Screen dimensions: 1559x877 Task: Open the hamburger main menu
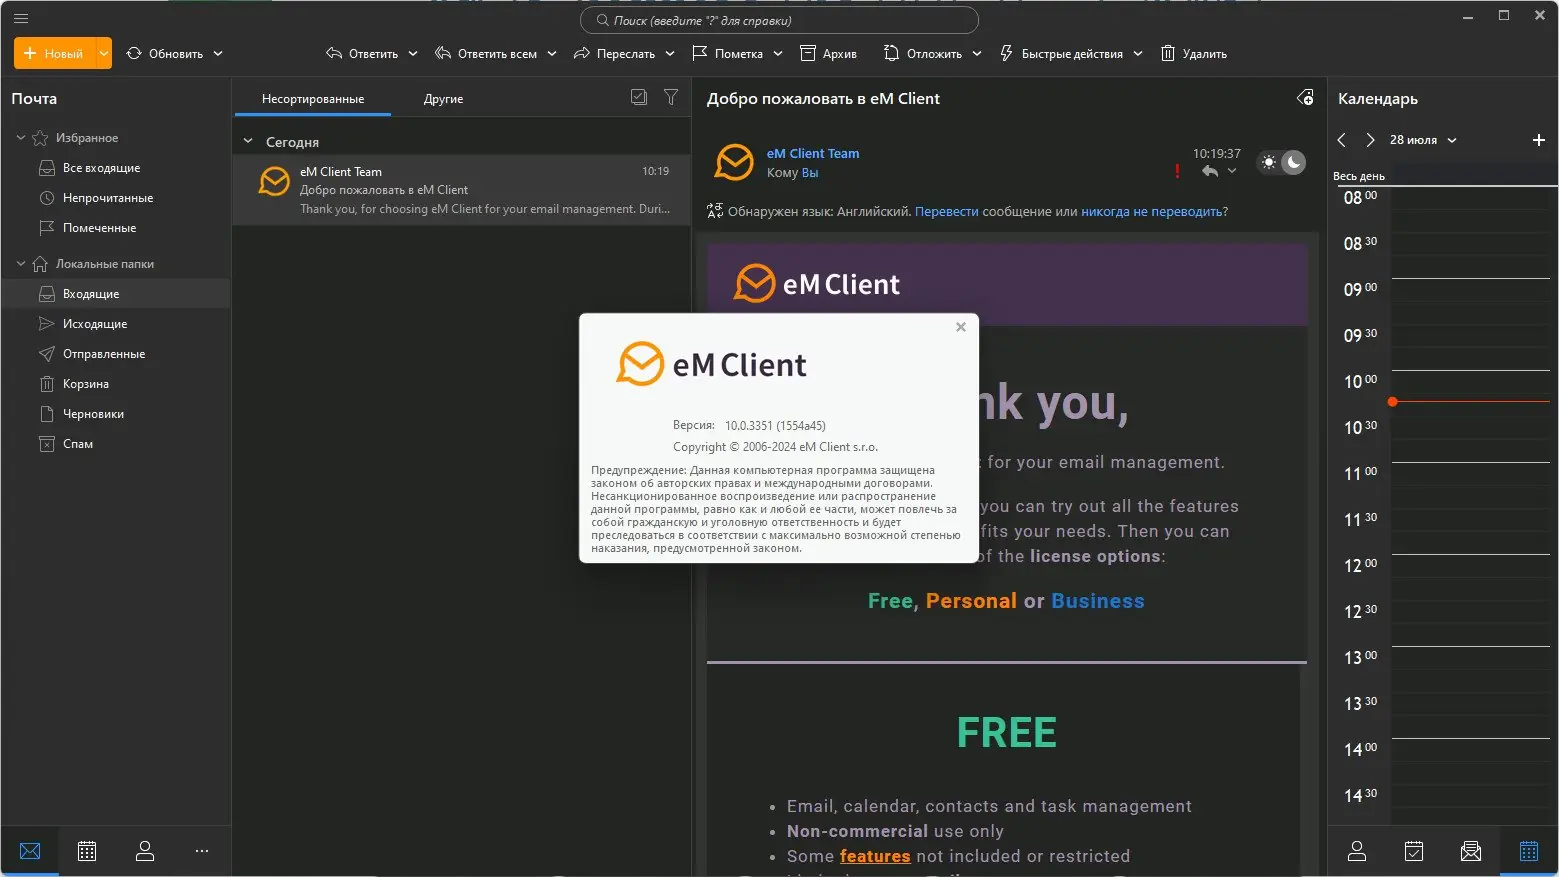(21, 18)
